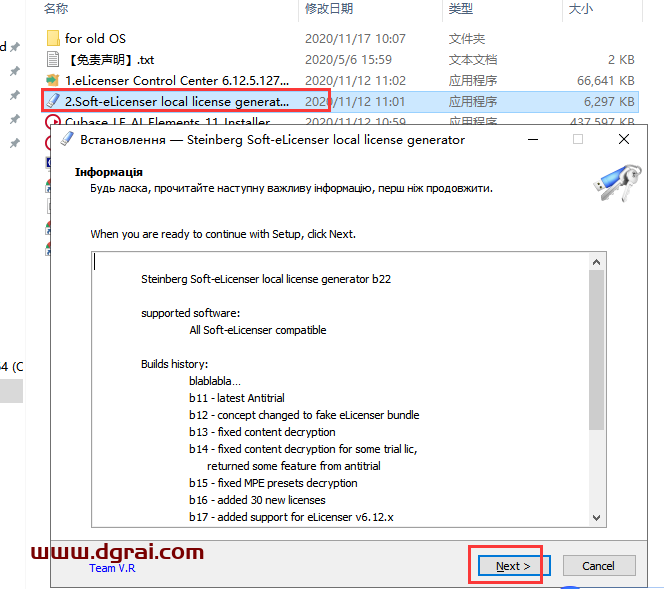664x589 pixels.
Task: Click the '2020/11/17 10:07' date cell
Action: point(355,39)
